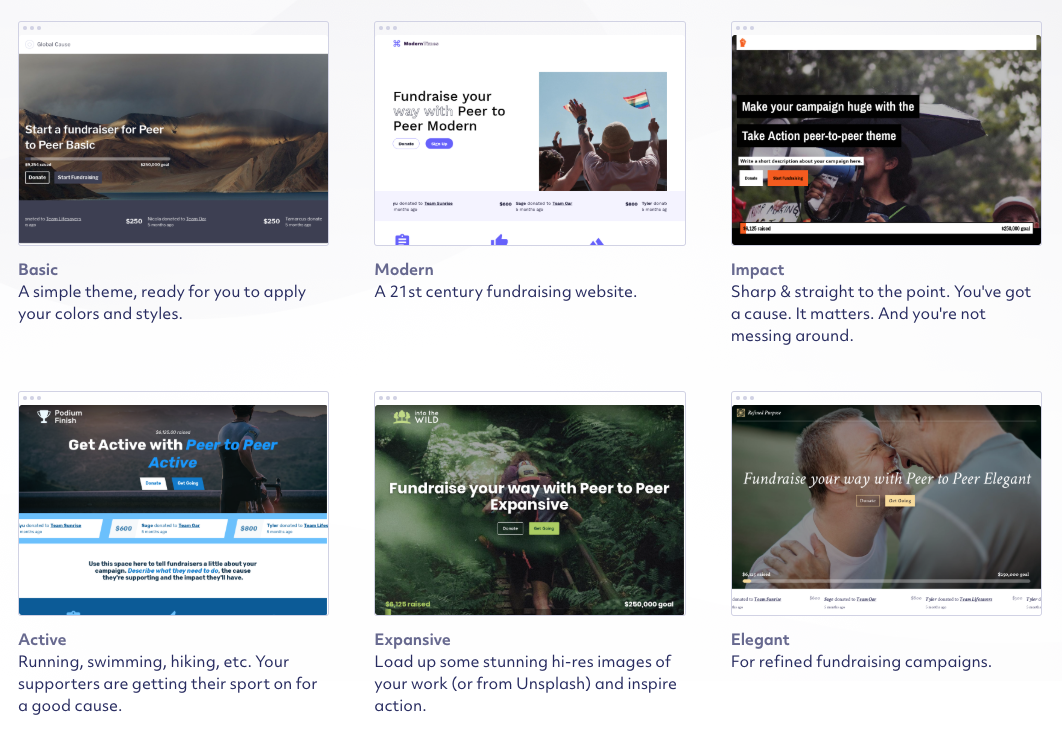The width and height of the screenshot is (1062, 751).
Task: Click 'Fundraise your way with Peer to Peer Expansive' headline
Action: [x=529, y=496]
